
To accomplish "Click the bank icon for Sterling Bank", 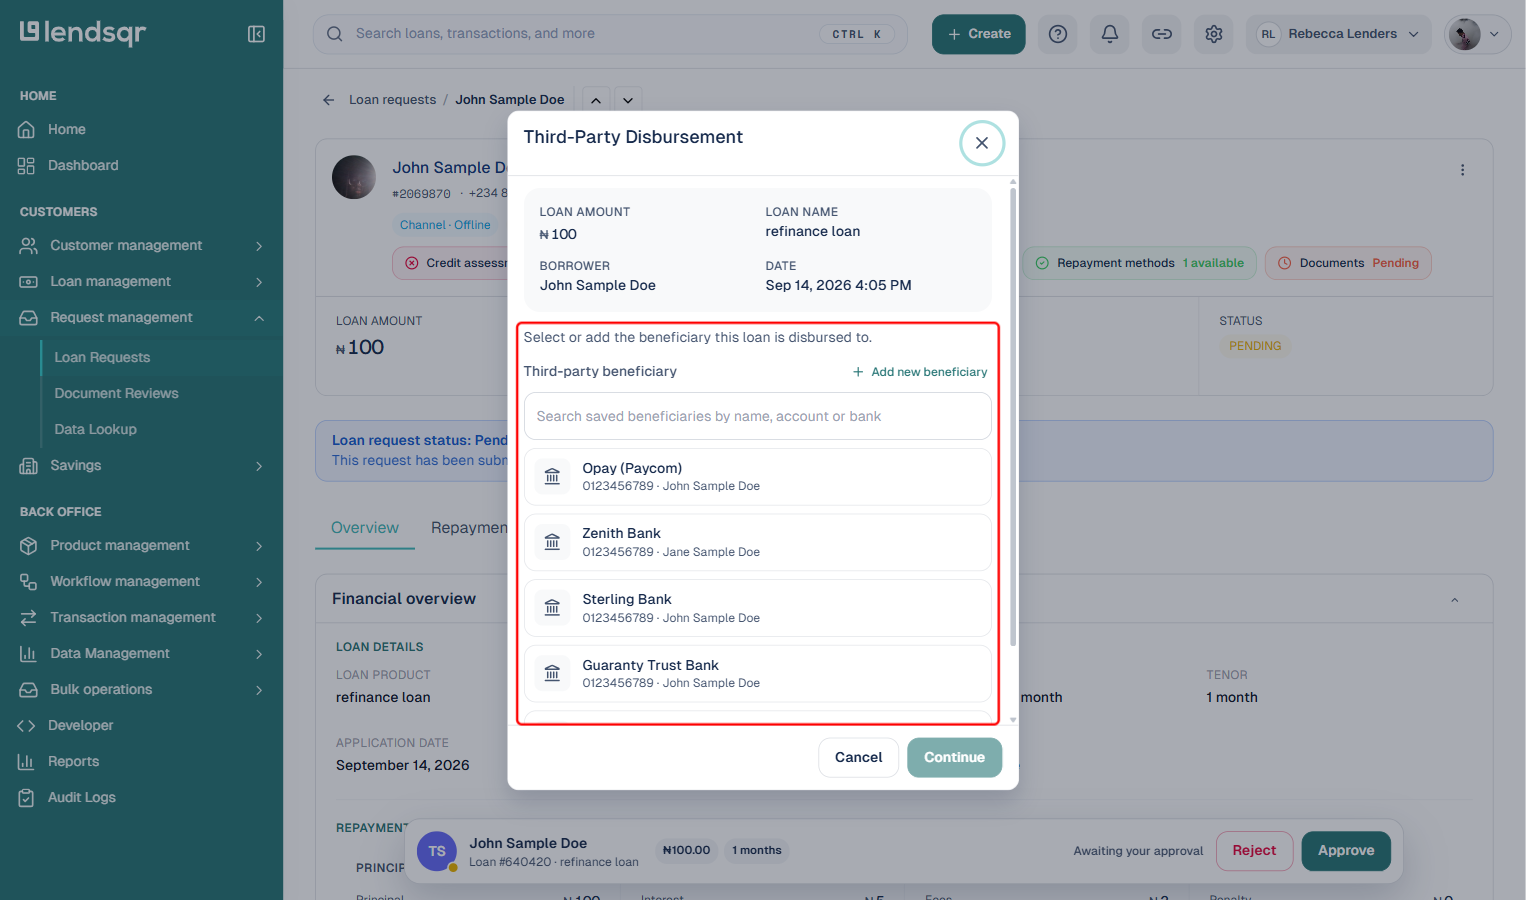I will [x=552, y=608].
